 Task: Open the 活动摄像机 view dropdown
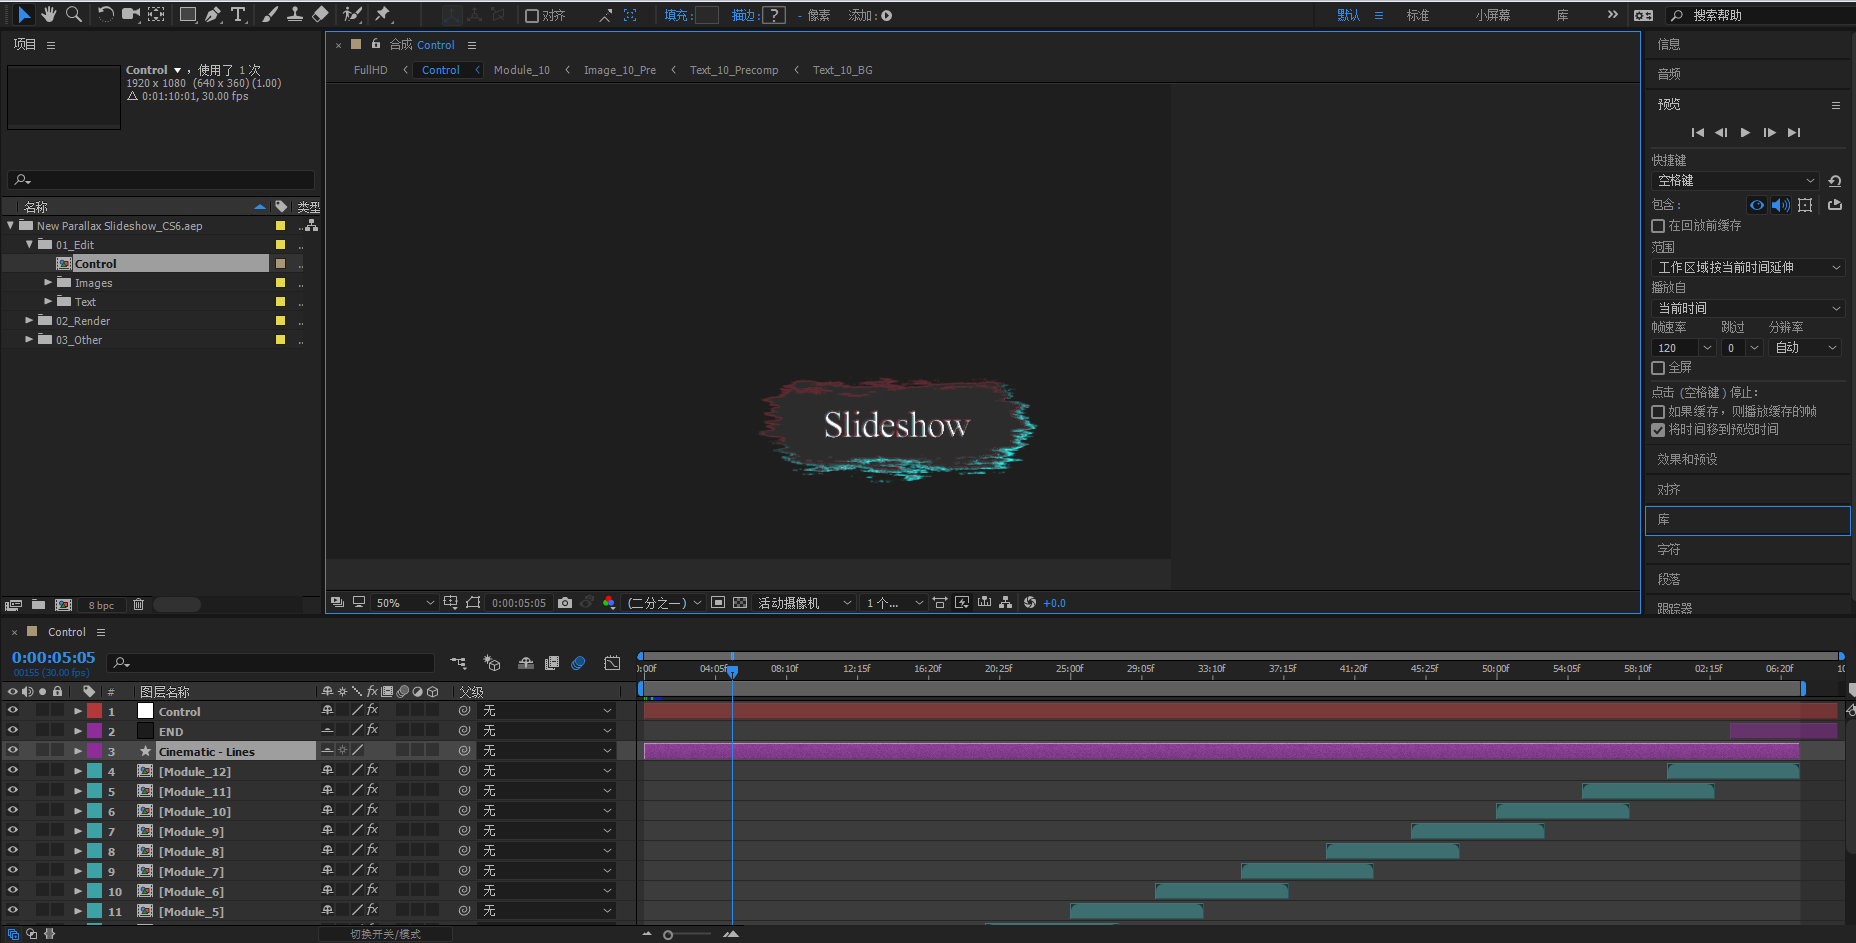(x=804, y=603)
